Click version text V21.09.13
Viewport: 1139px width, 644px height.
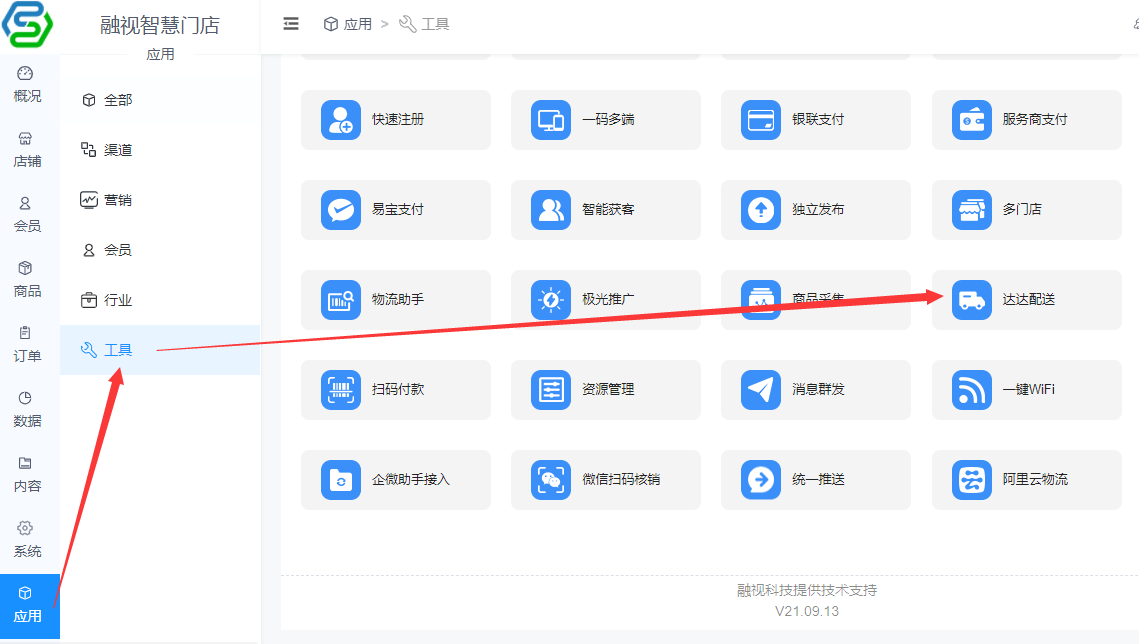point(807,611)
